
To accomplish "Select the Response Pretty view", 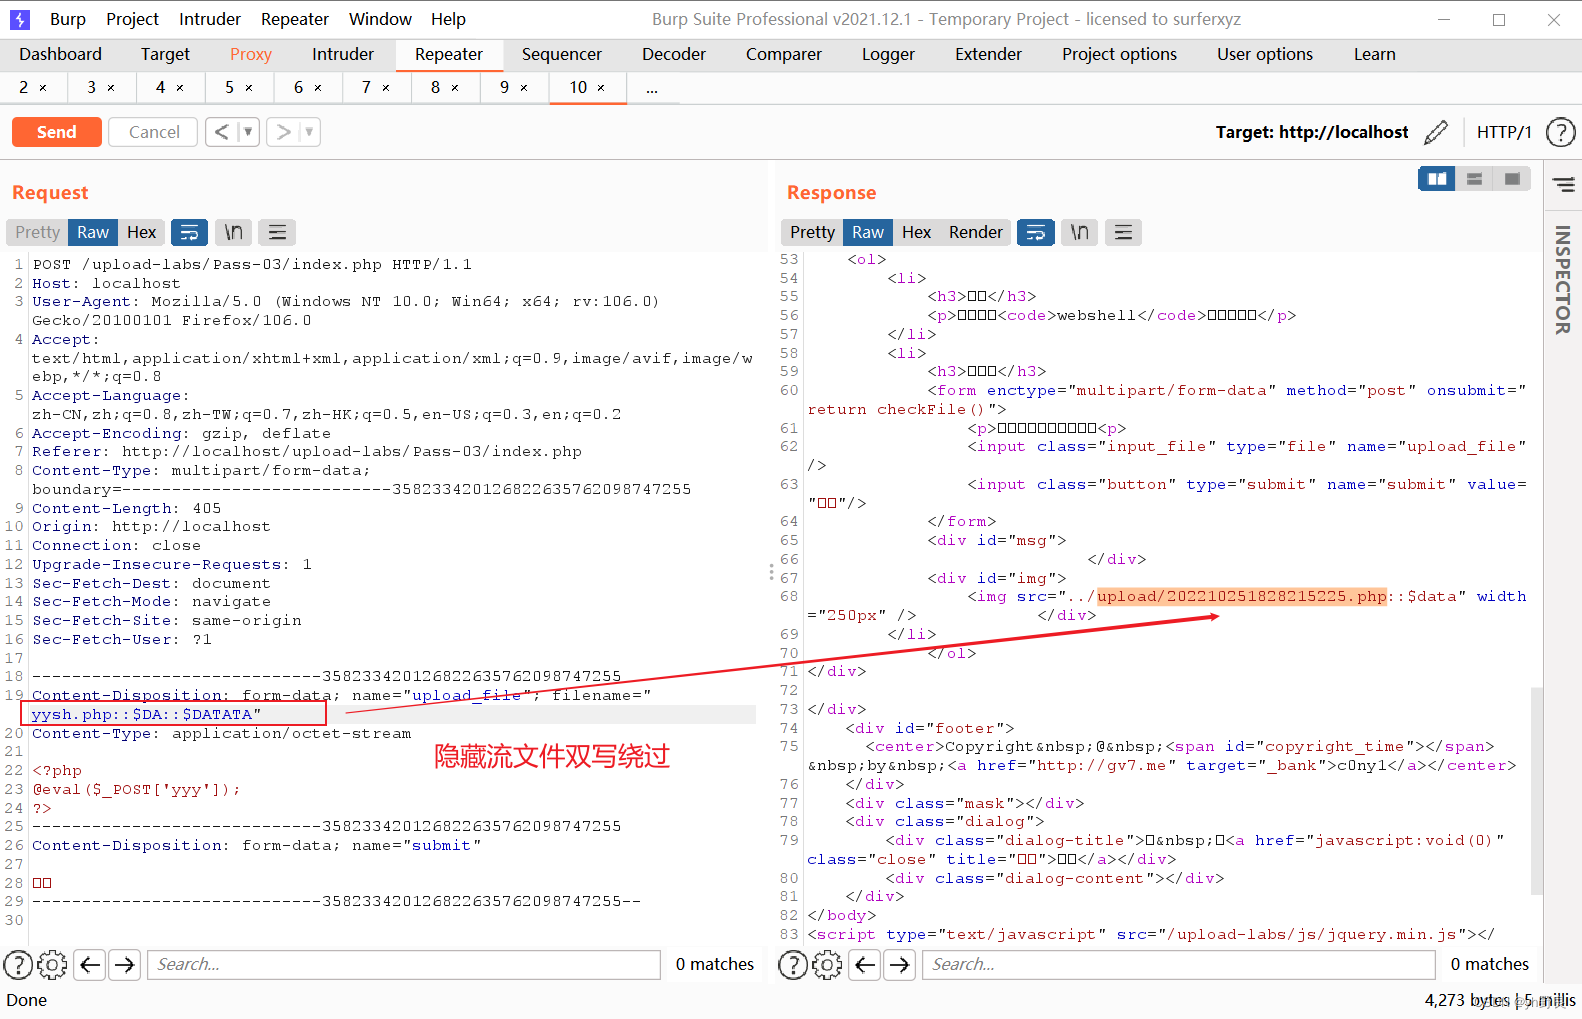I will [812, 232].
